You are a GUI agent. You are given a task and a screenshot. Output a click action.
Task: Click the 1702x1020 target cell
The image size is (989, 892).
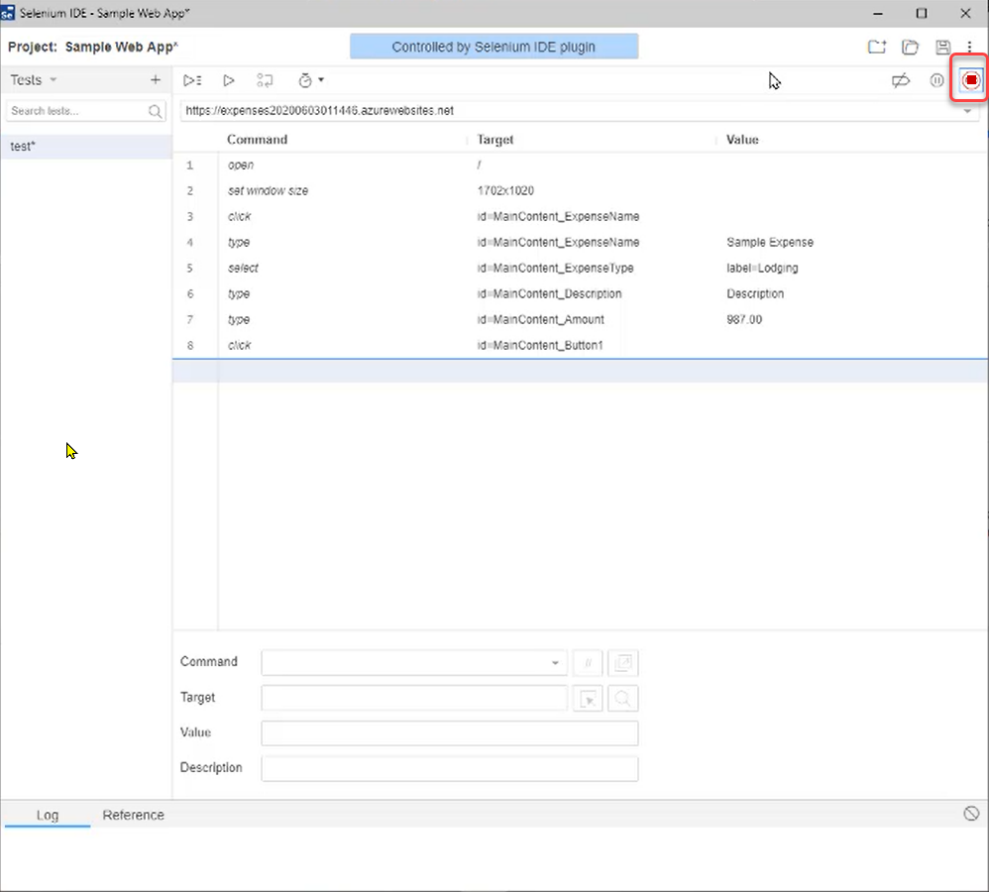[505, 191]
